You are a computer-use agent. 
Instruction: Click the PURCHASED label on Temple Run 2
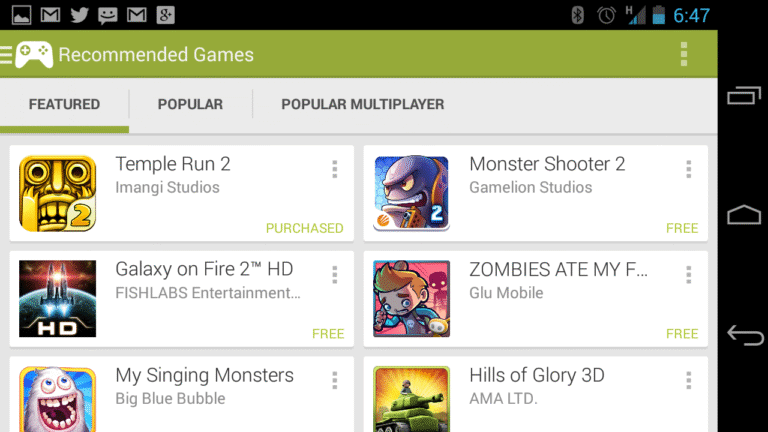point(305,228)
